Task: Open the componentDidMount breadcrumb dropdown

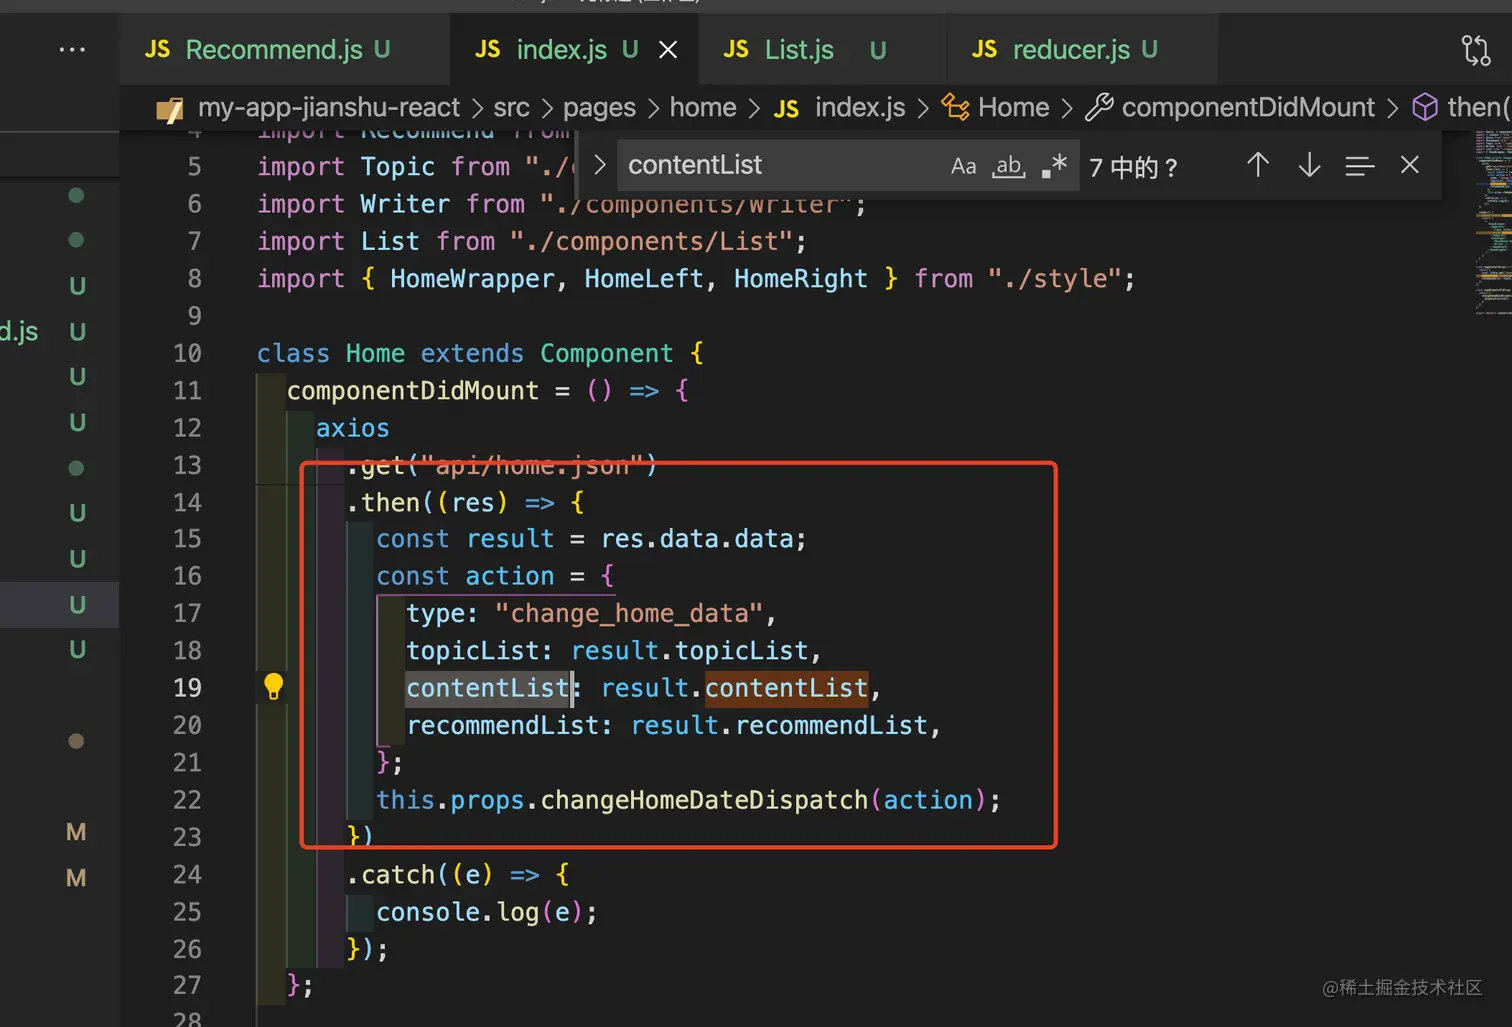Action: pyautogui.click(x=1248, y=108)
